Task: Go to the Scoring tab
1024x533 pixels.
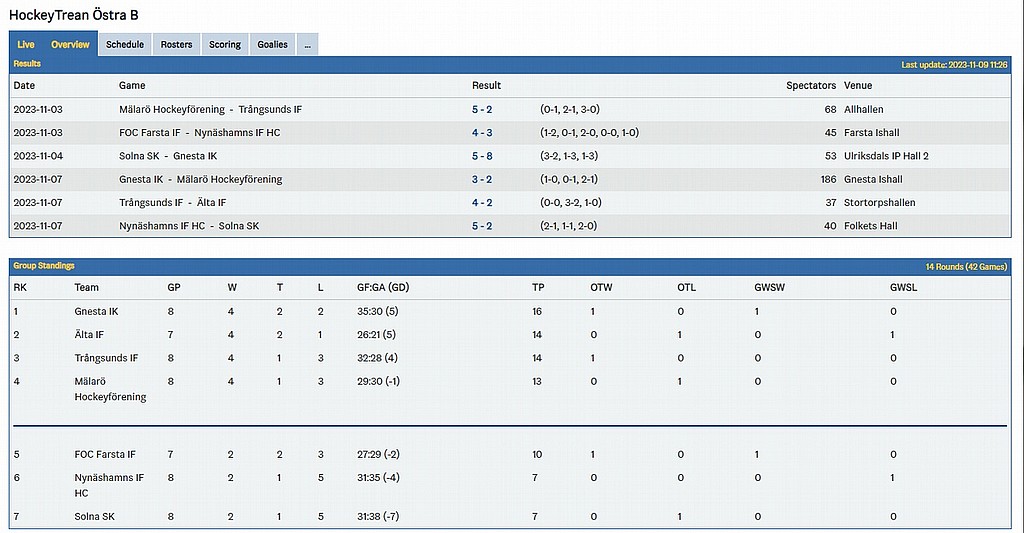Action: 225,45
